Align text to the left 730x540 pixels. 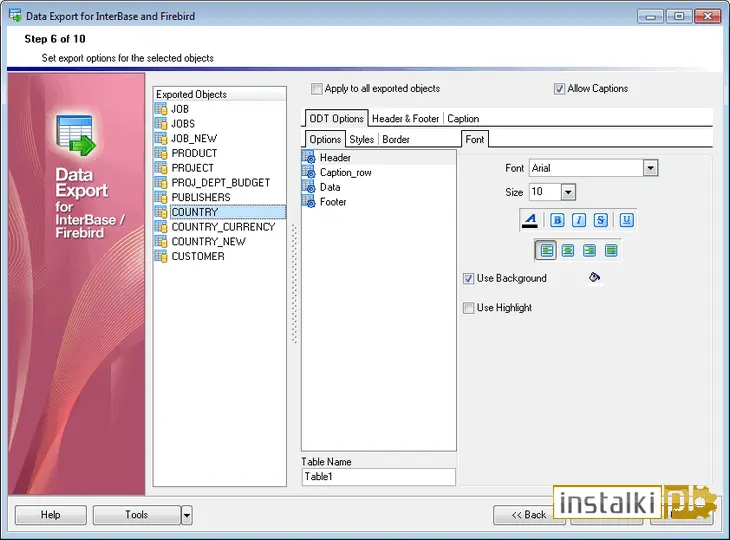(546, 250)
